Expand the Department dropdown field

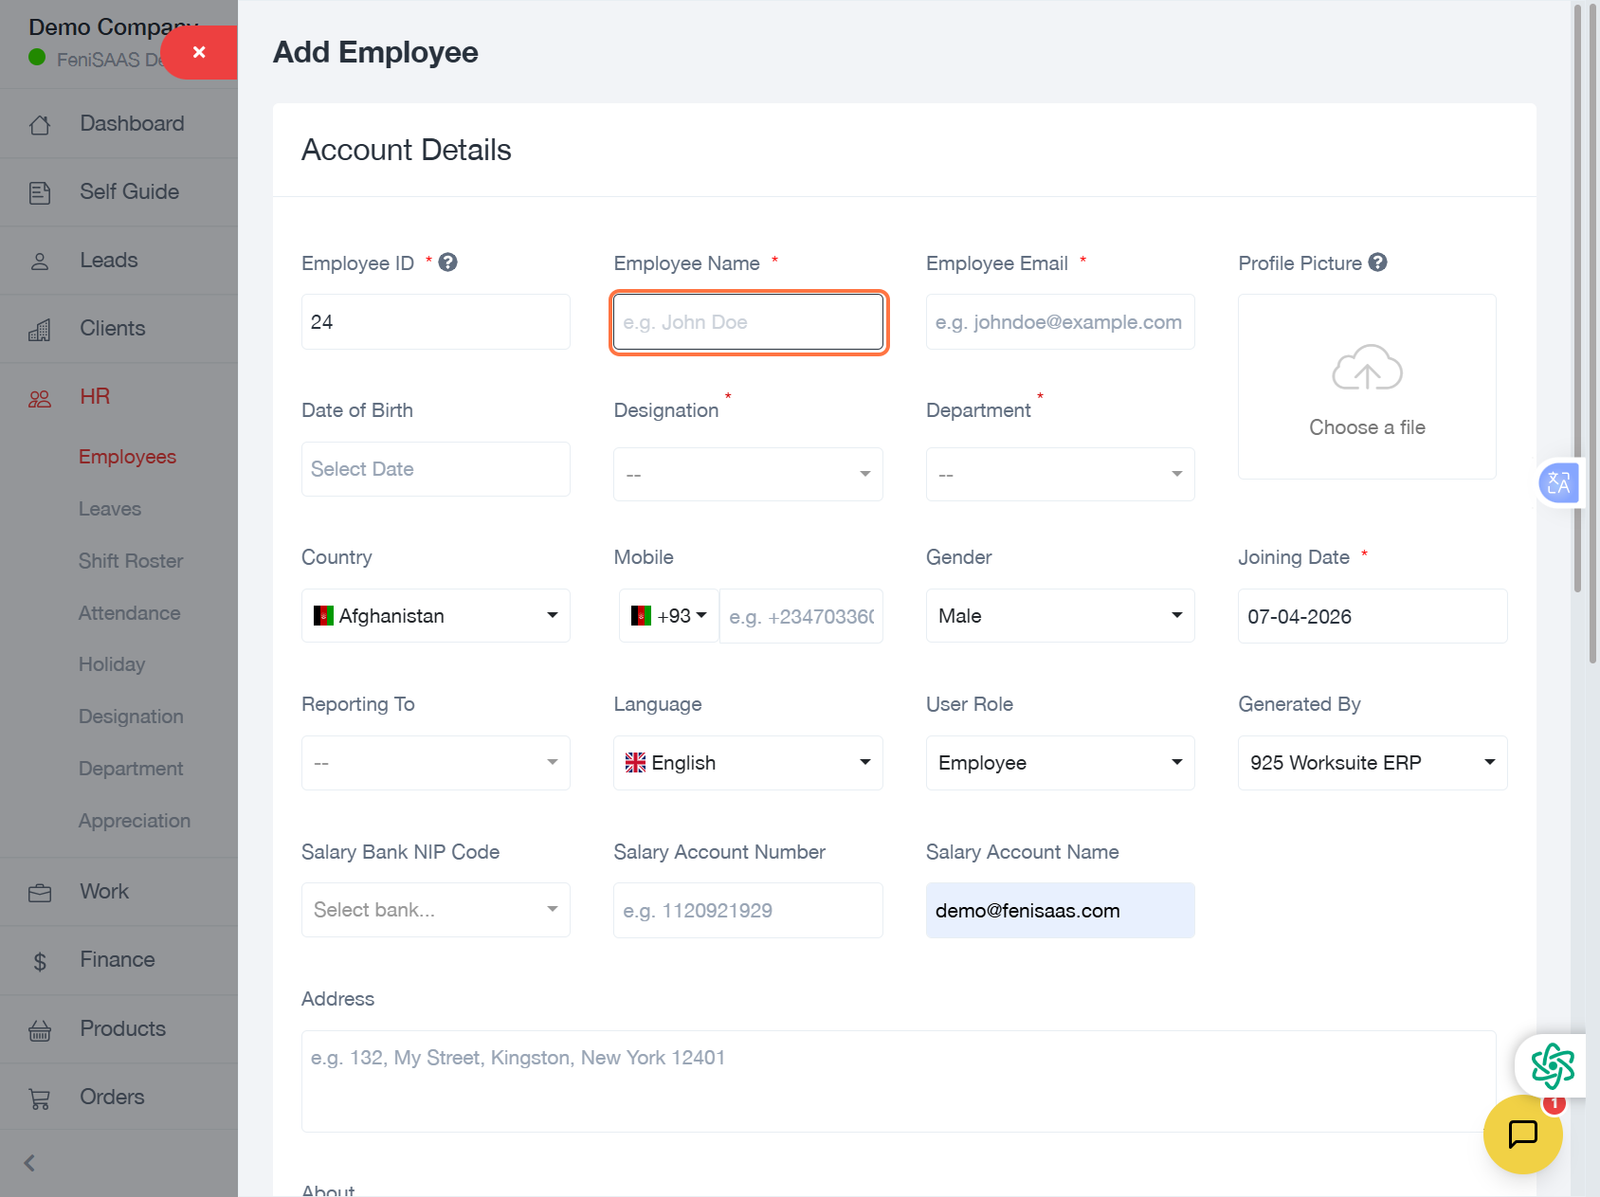[x=1059, y=474]
